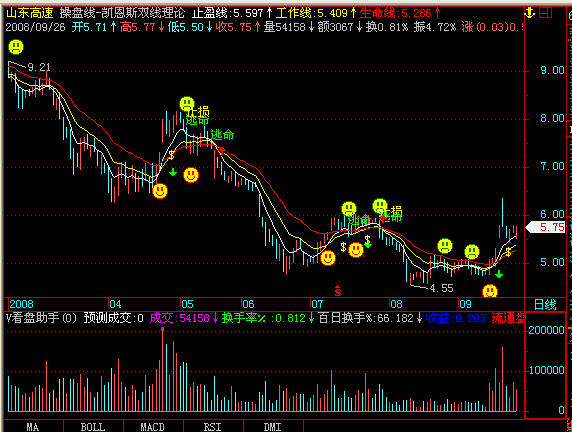Viewport: 572px width, 432px height.
Task: Click the sad face above the 9.21 label
Action: point(16,47)
